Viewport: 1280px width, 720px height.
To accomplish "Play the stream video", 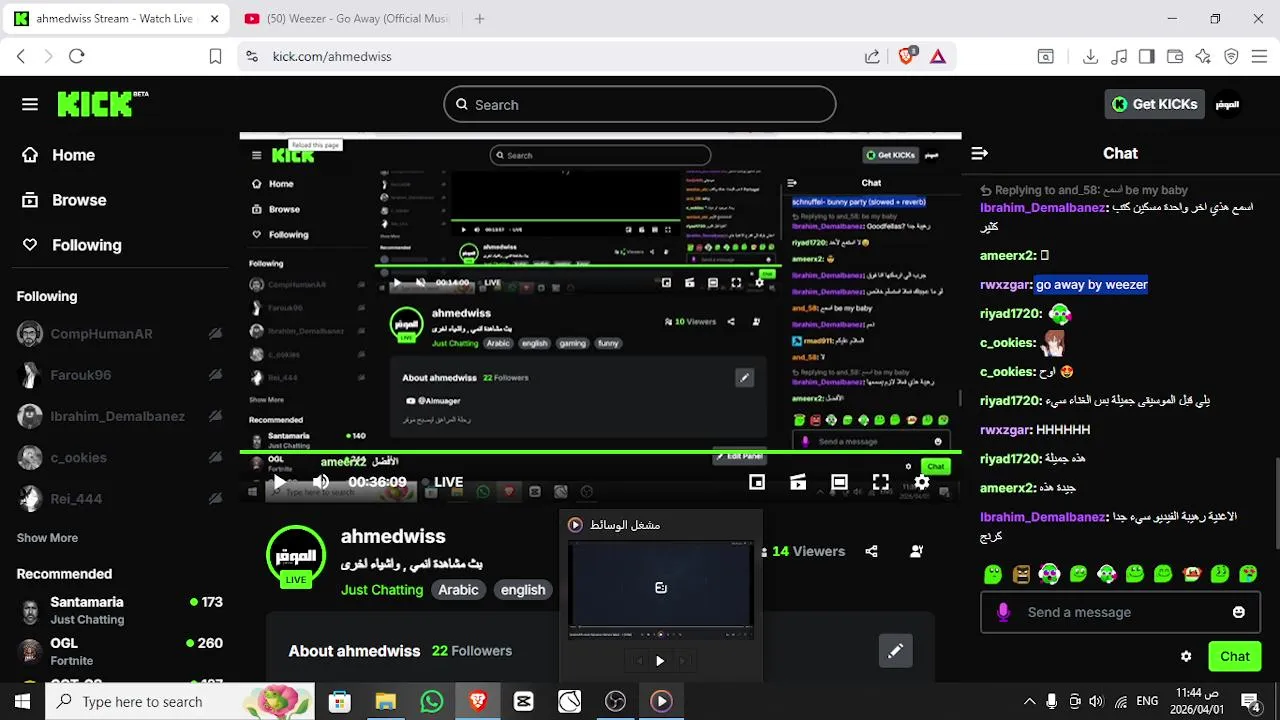I will (279, 482).
